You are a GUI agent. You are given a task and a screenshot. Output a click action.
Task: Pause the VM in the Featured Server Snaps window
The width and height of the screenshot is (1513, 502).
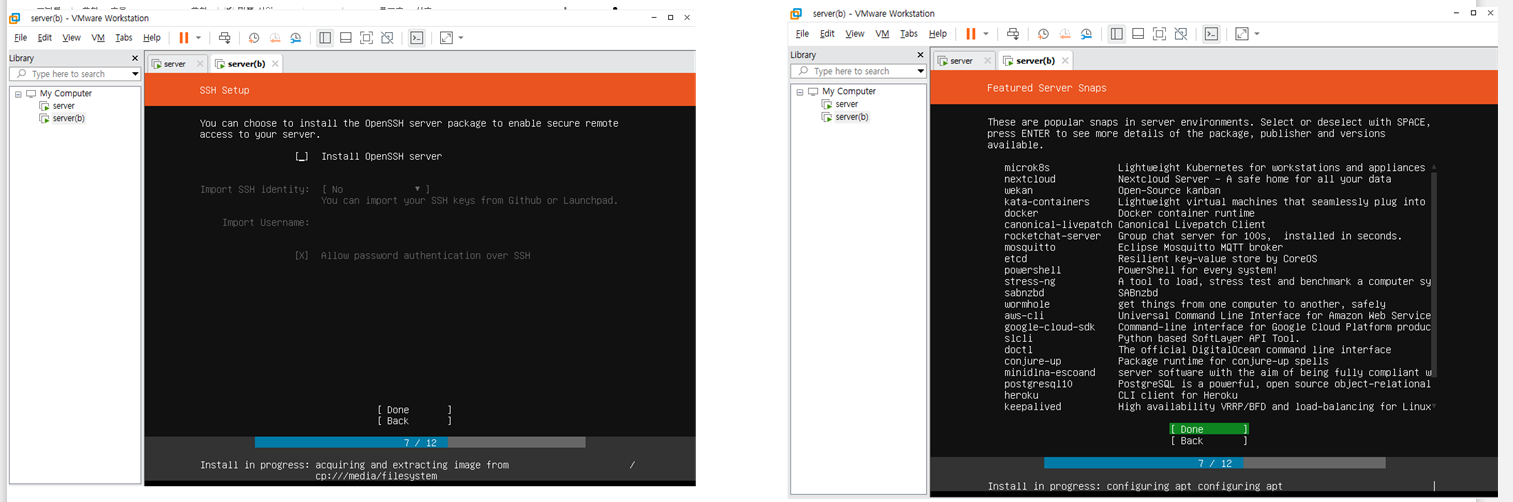point(971,34)
